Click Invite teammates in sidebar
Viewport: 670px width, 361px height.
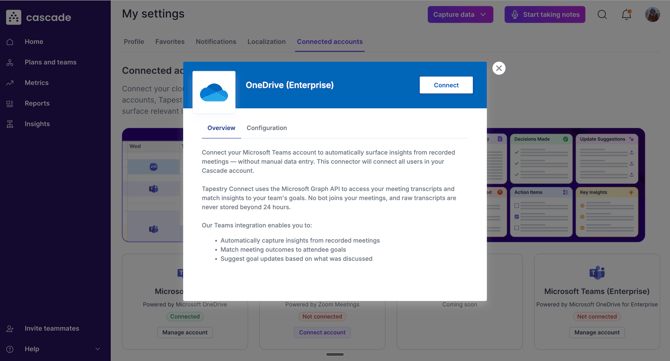pyautogui.click(x=52, y=329)
